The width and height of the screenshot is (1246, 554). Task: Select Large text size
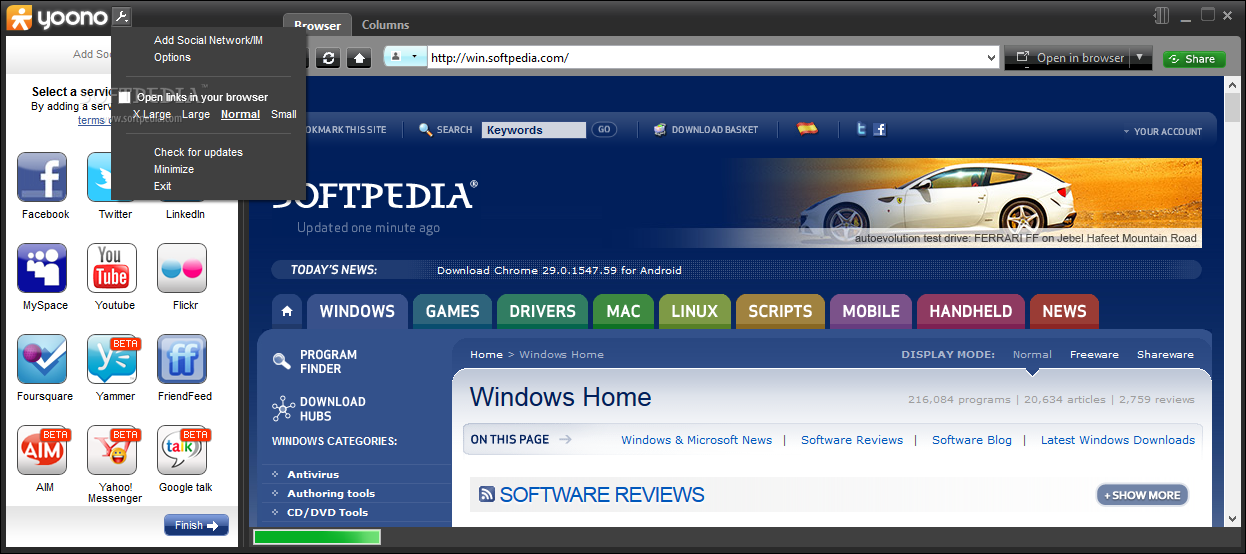(196, 114)
